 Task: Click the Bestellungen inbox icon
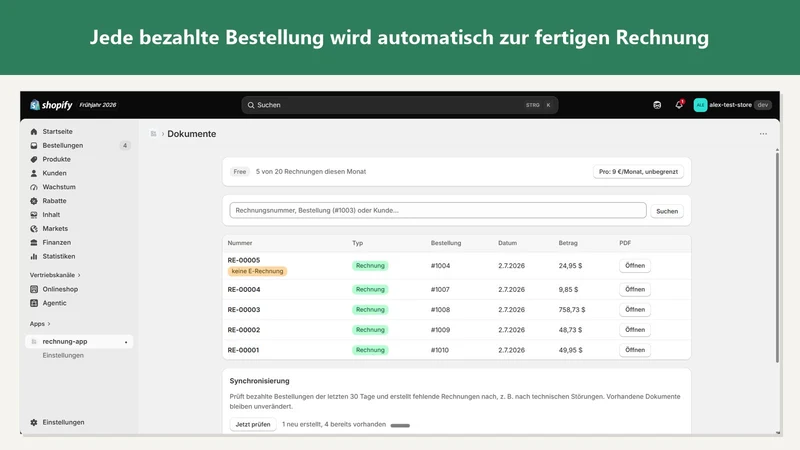(x=34, y=145)
